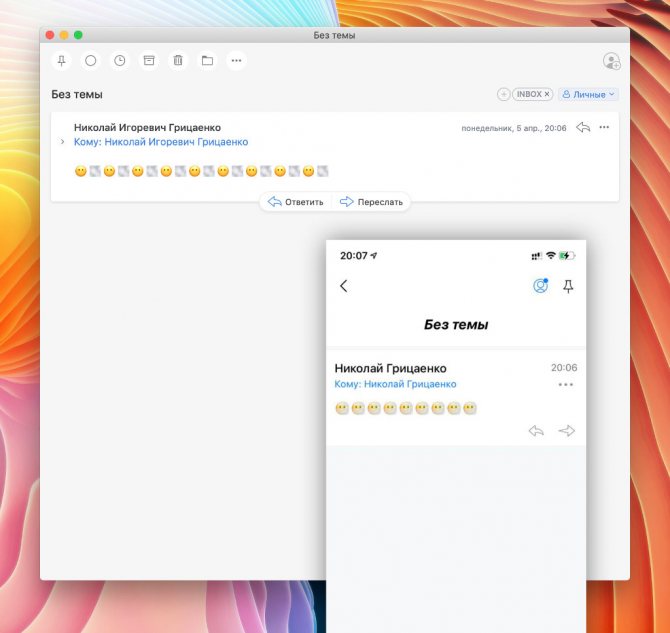The image size is (670, 633).
Task: Mark message unread with circle icon
Action: (x=91, y=61)
